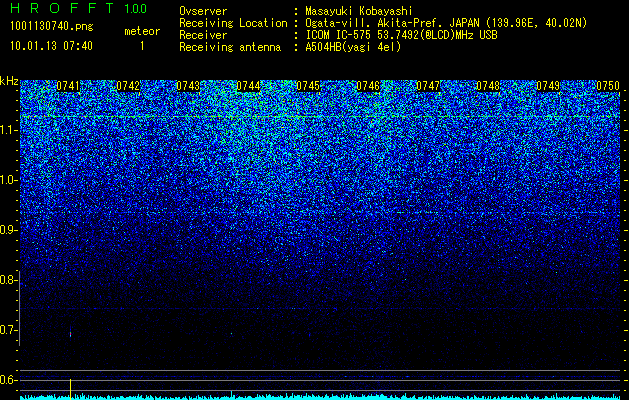Click the 0.7 kHz axis label
The image size is (629, 400).
tap(8, 330)
